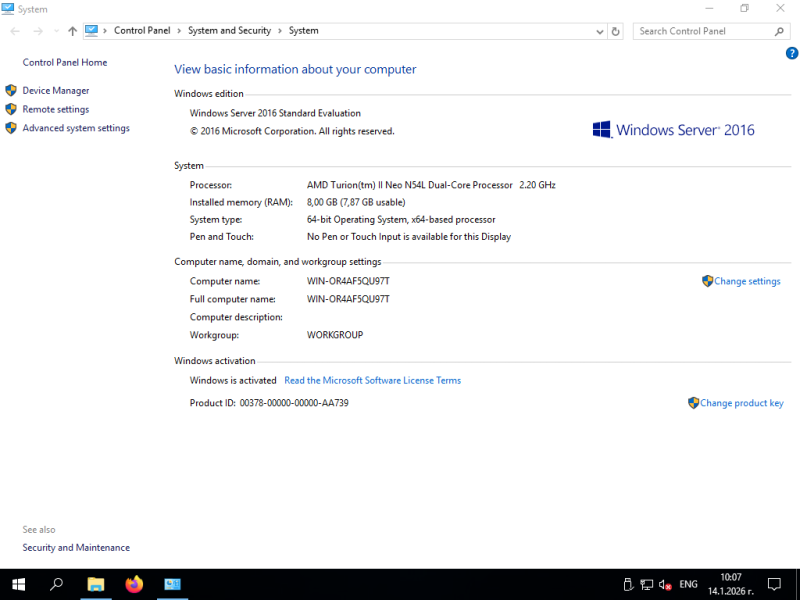Screen dimensions: 800x600
Task: Select System and Security in the breadcrumb
Action: pos(229,31)
